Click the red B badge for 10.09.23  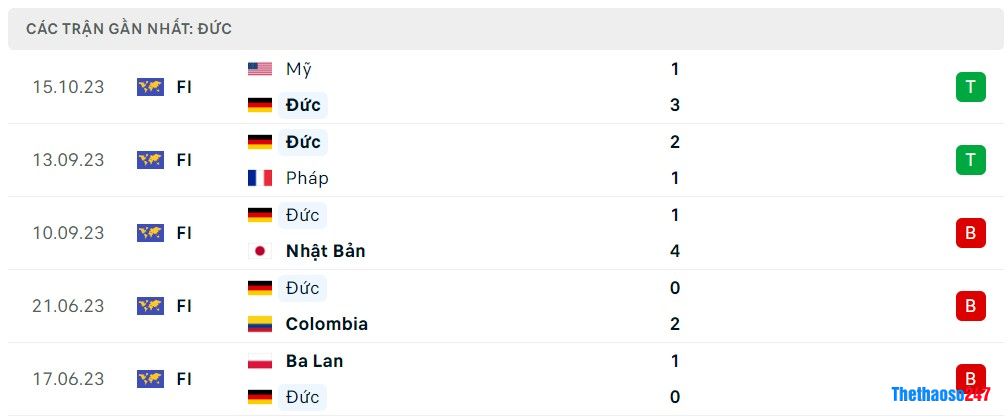pyautogui.click(x=970, y=233)
